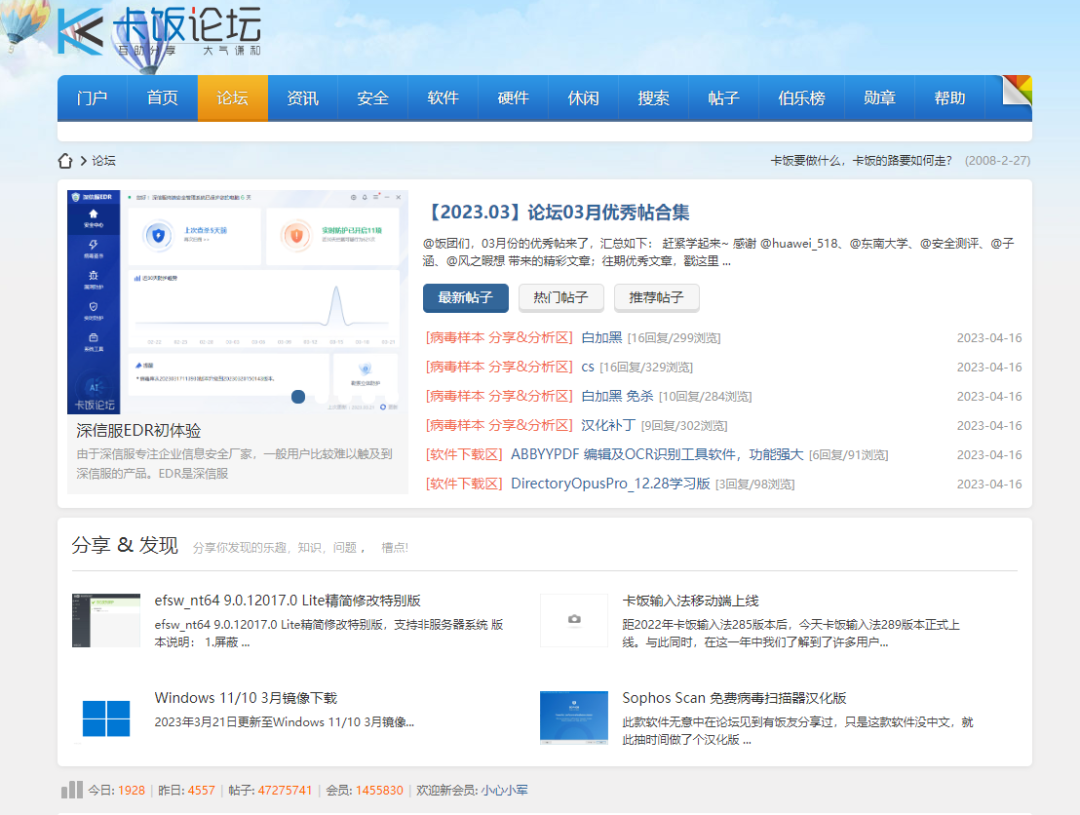Open new member 小心小军's profile link

504,790
